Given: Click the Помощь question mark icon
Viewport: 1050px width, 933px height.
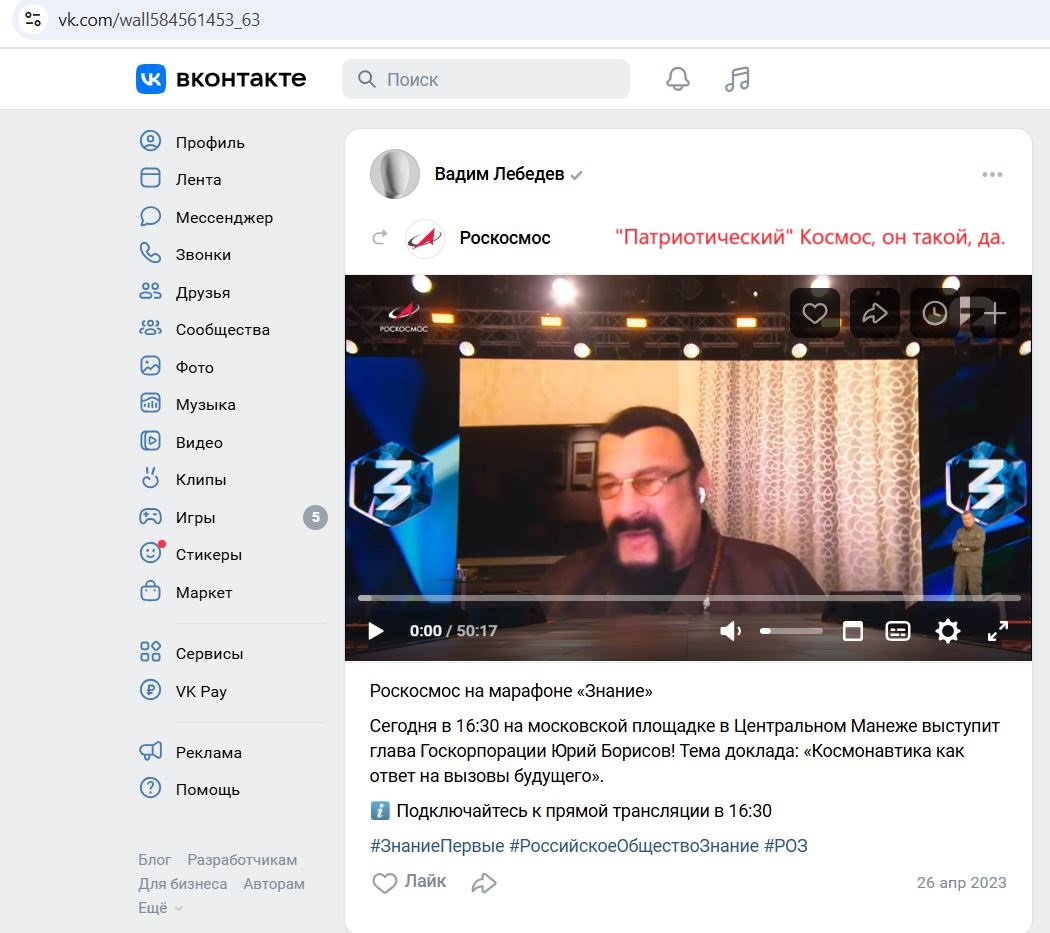Looking at the screenshot, I should [x=151, y=788].
